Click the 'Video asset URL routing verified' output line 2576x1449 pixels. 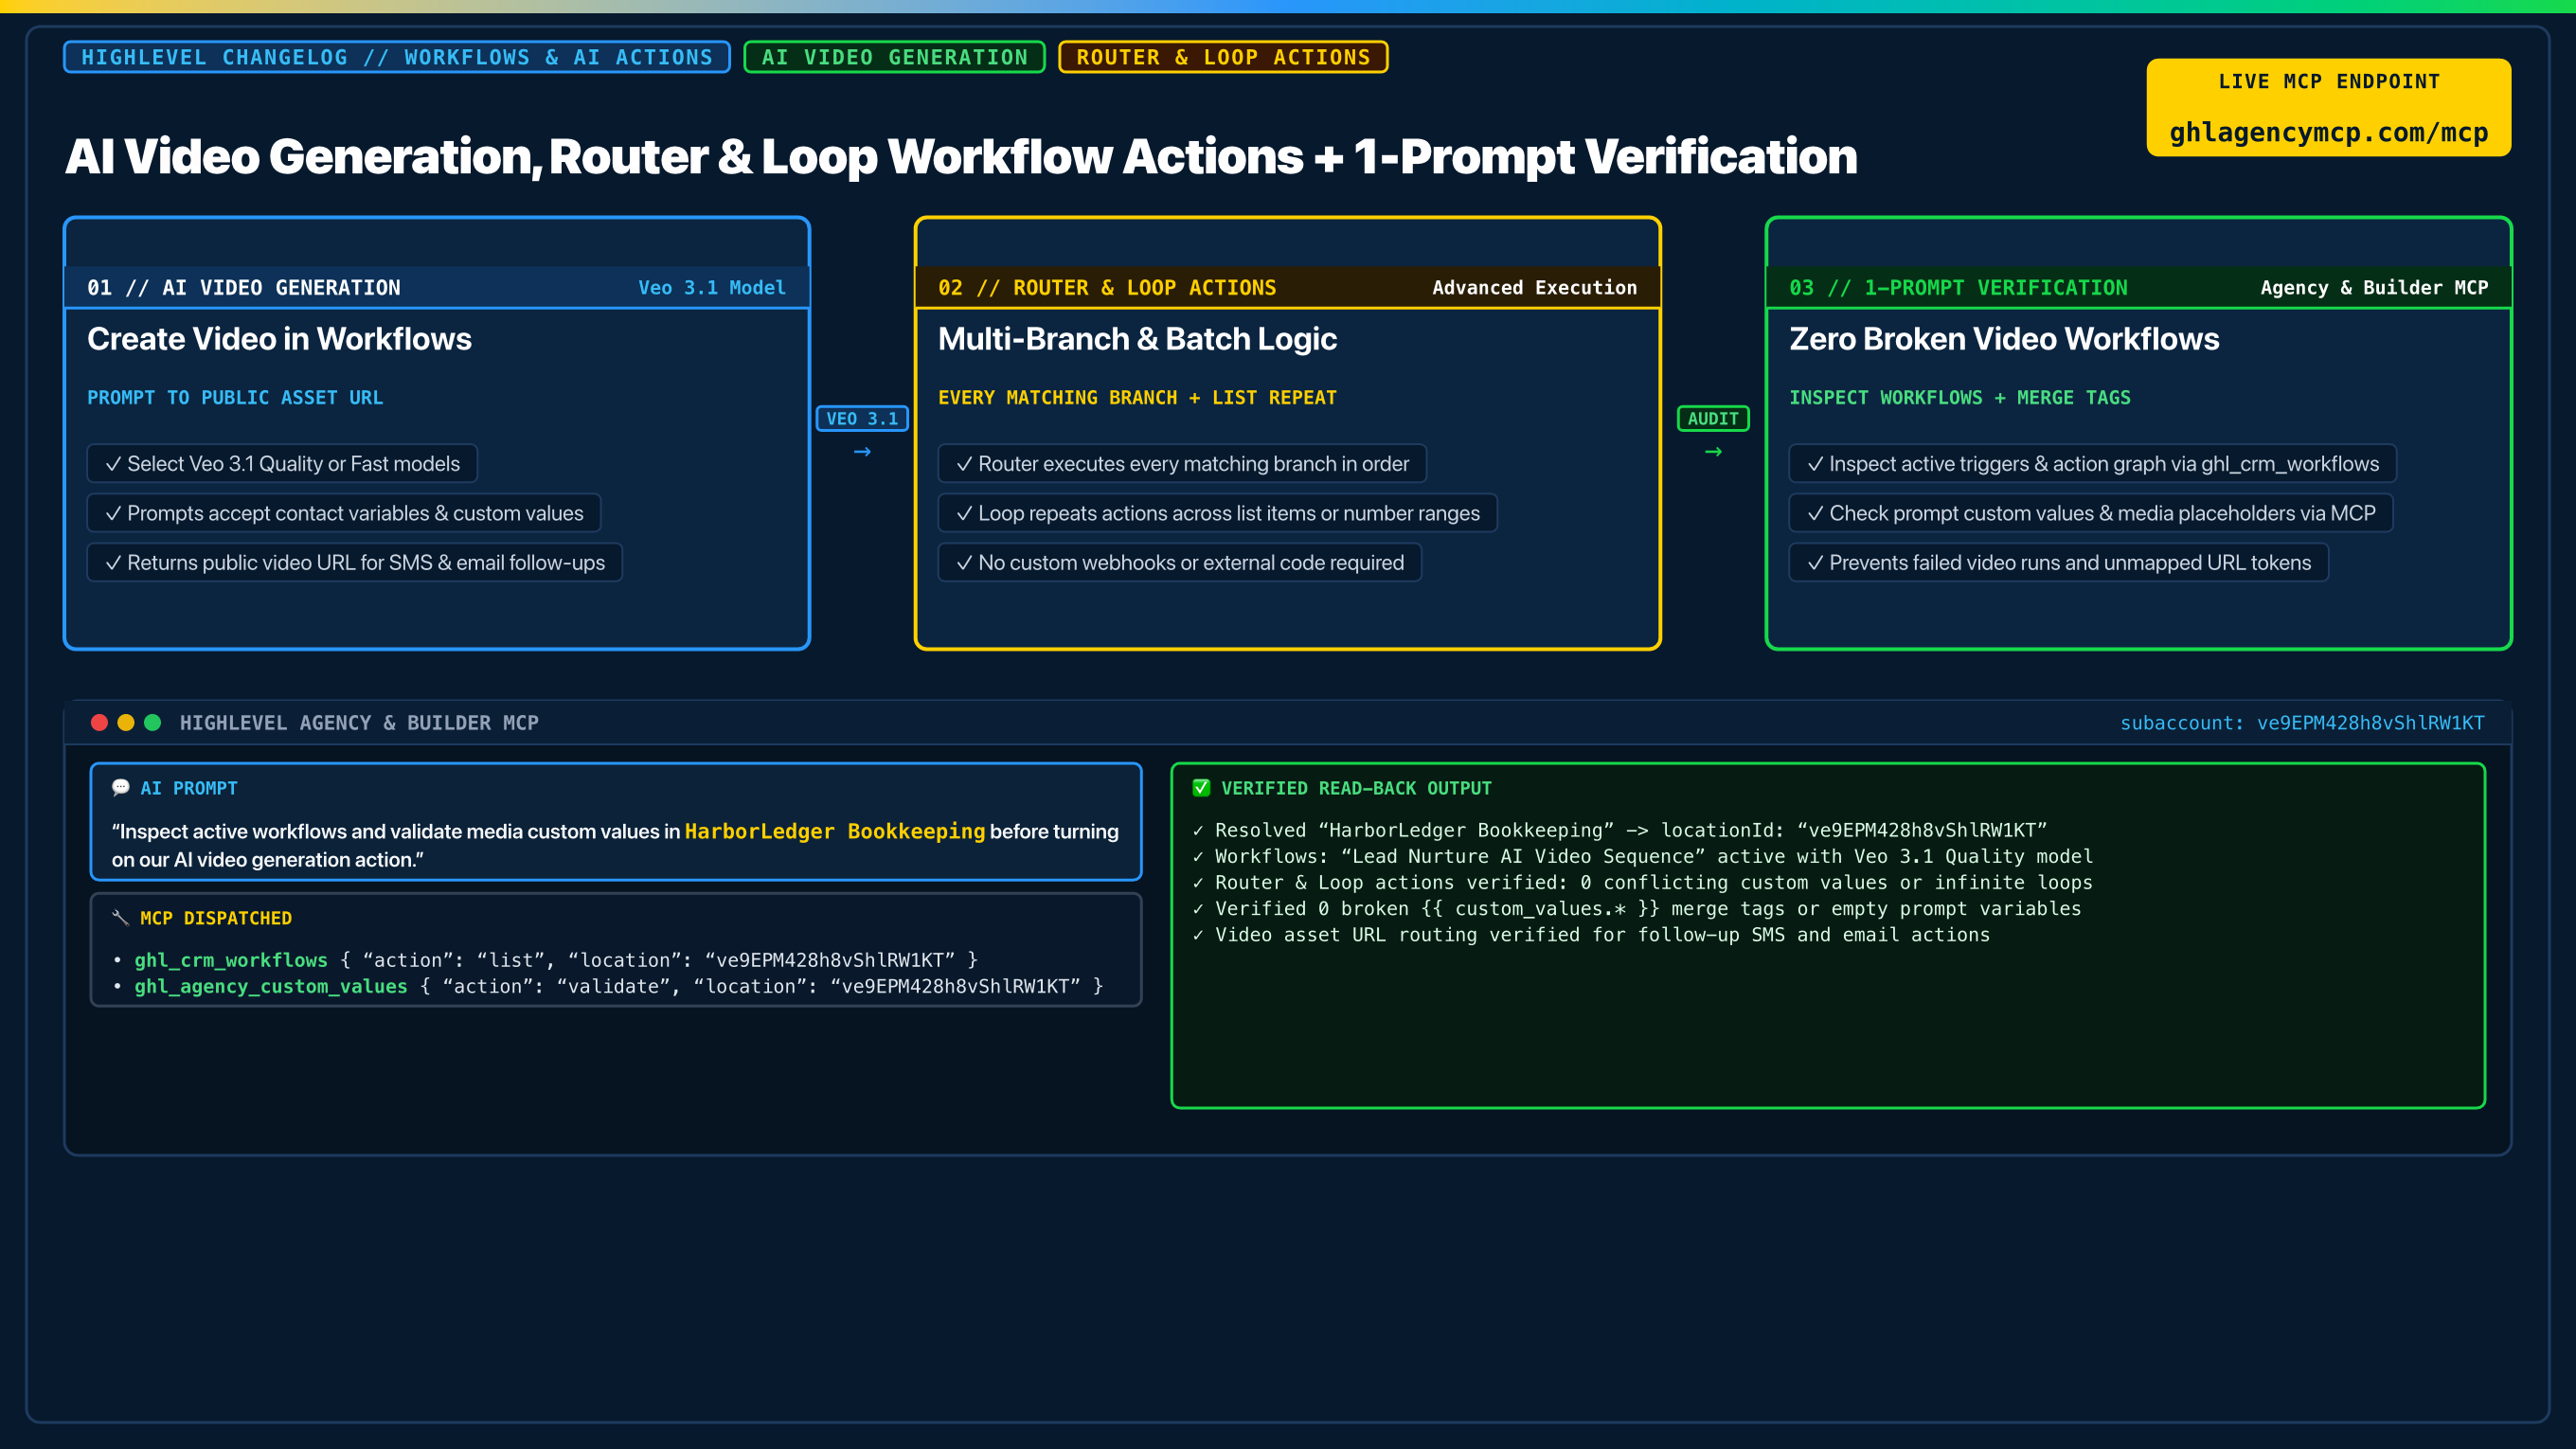click(1592, 934)
